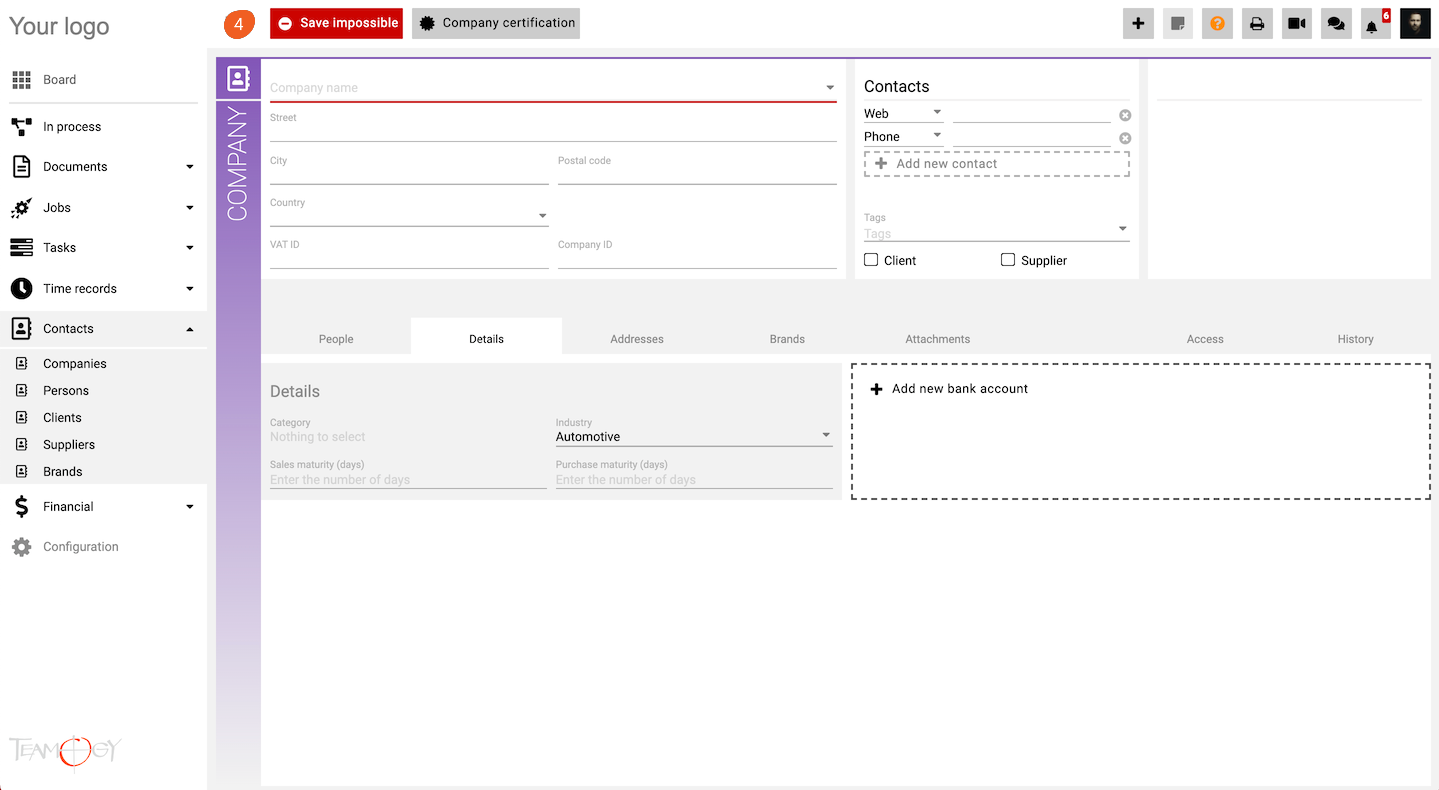Open the Country dropdown

point(409,215)
